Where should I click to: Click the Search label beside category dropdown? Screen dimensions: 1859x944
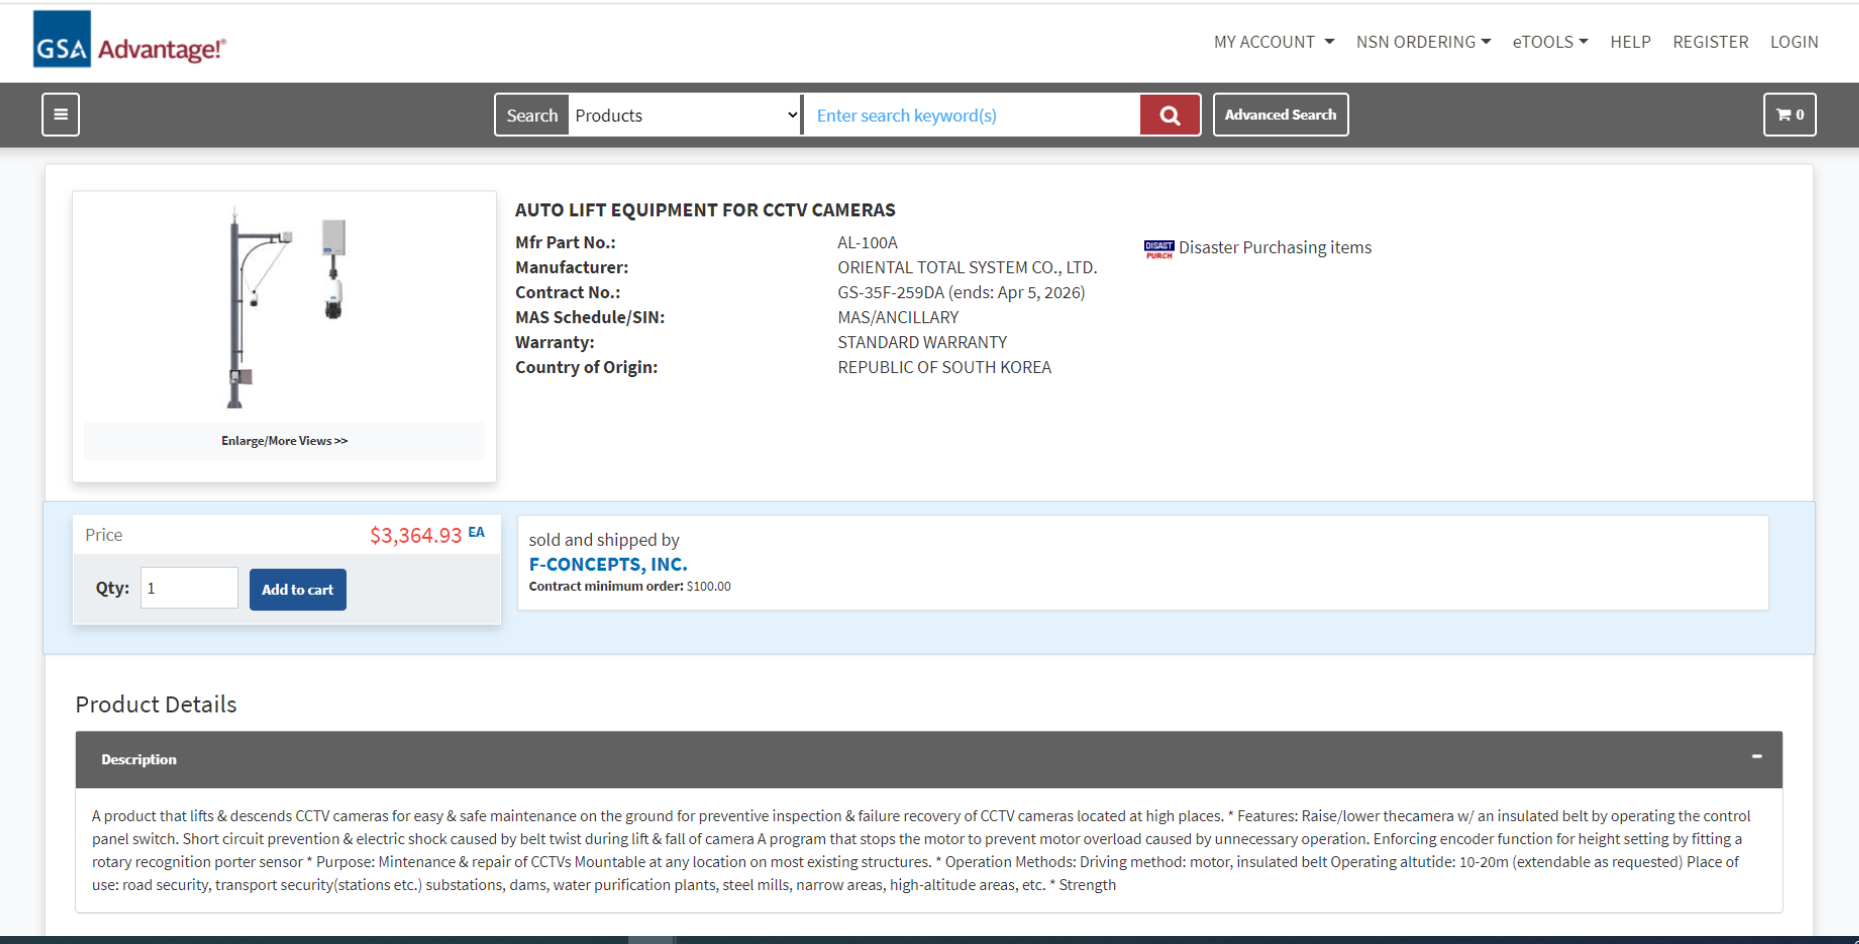pyautogui.click(x=532, y=115)
